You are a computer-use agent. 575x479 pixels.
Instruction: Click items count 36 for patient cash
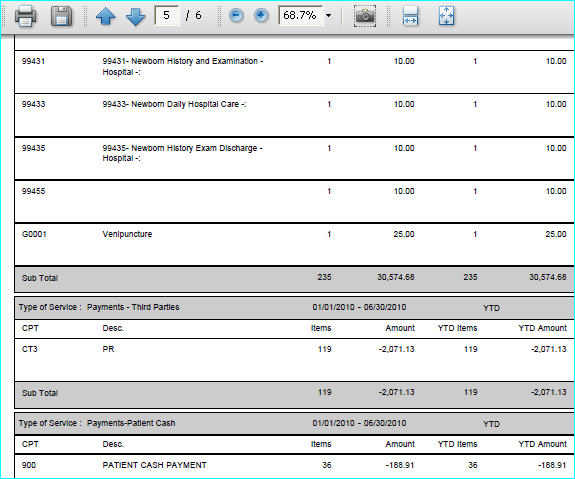326,465
